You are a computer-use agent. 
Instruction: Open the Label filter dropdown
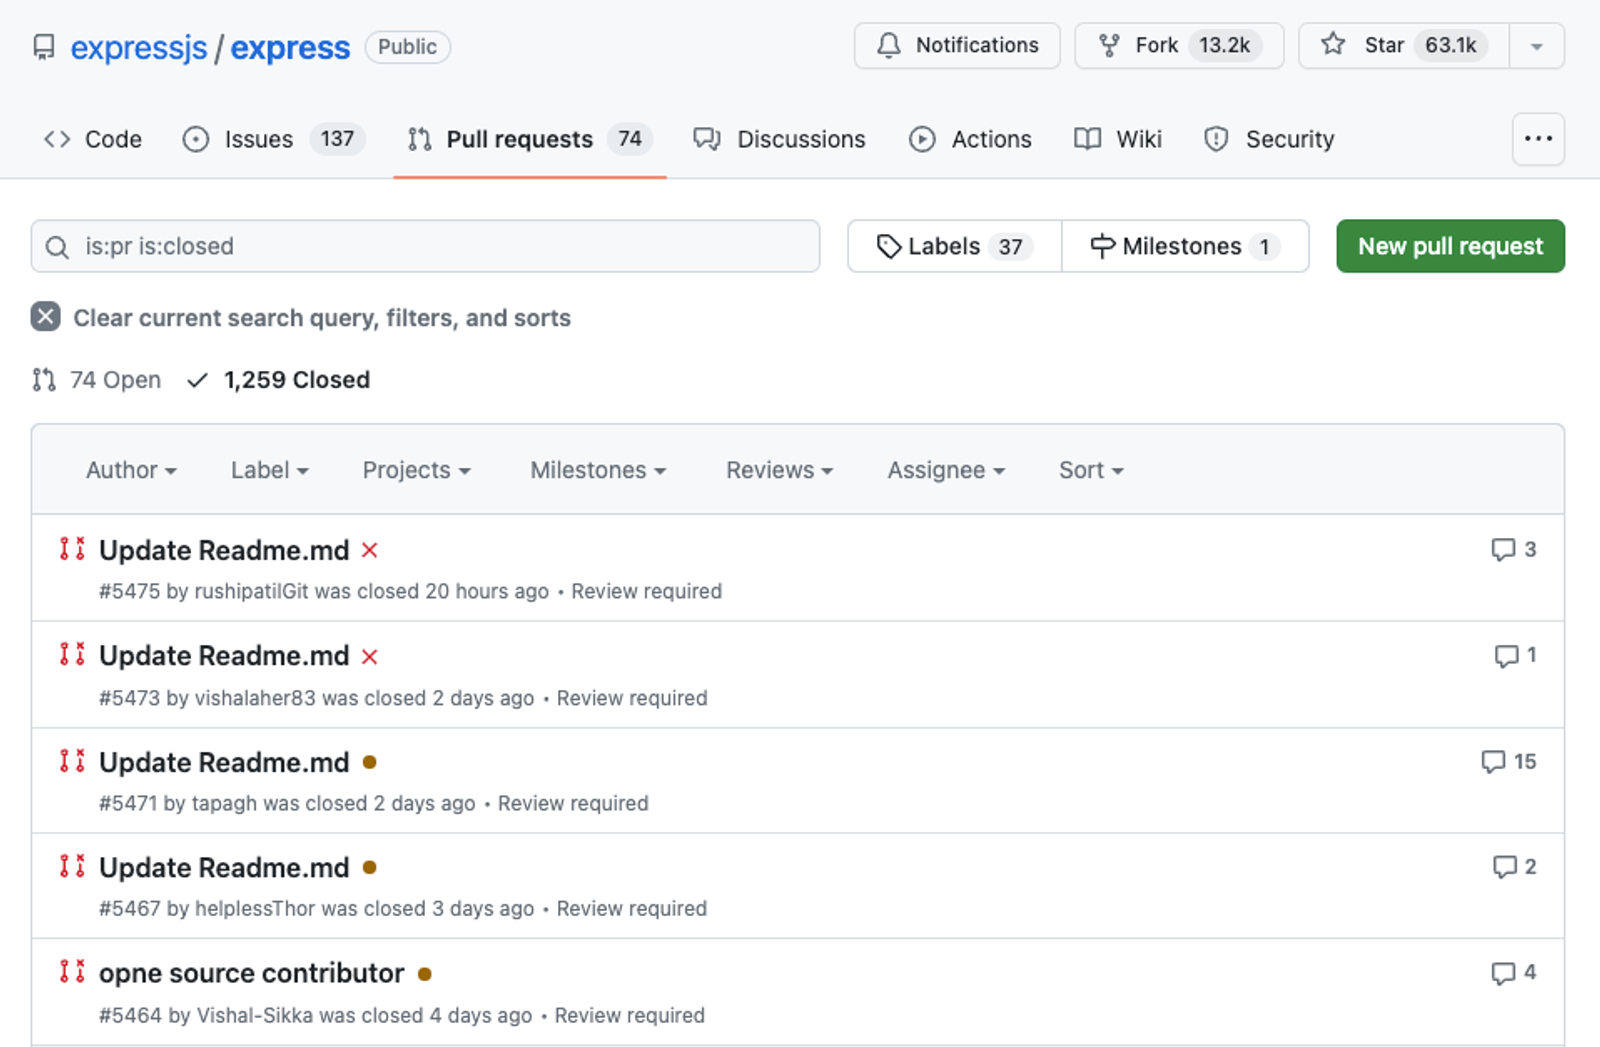[x=270, y=470]
